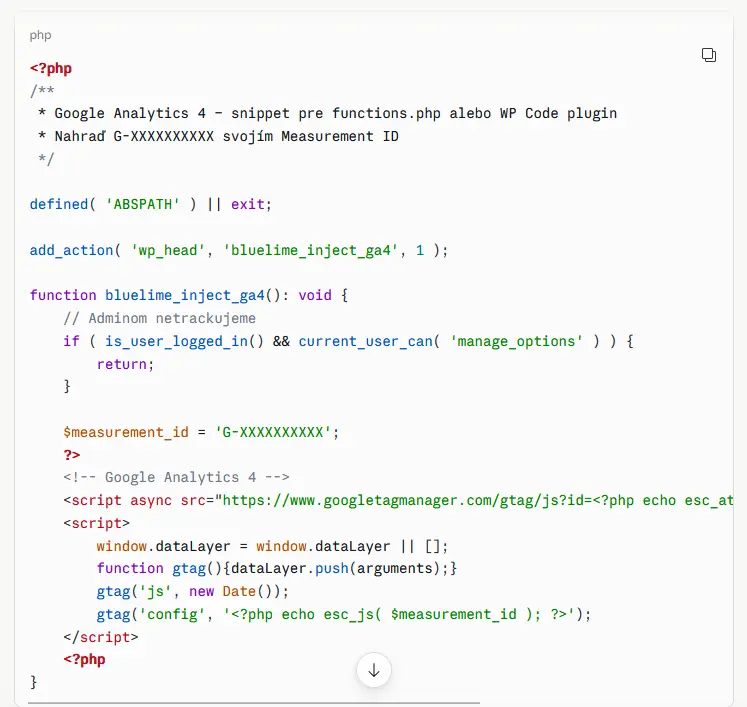Click the comment '// Adminom netrackujeme'
The image size is (747, 707).
[x=160, y=318]
